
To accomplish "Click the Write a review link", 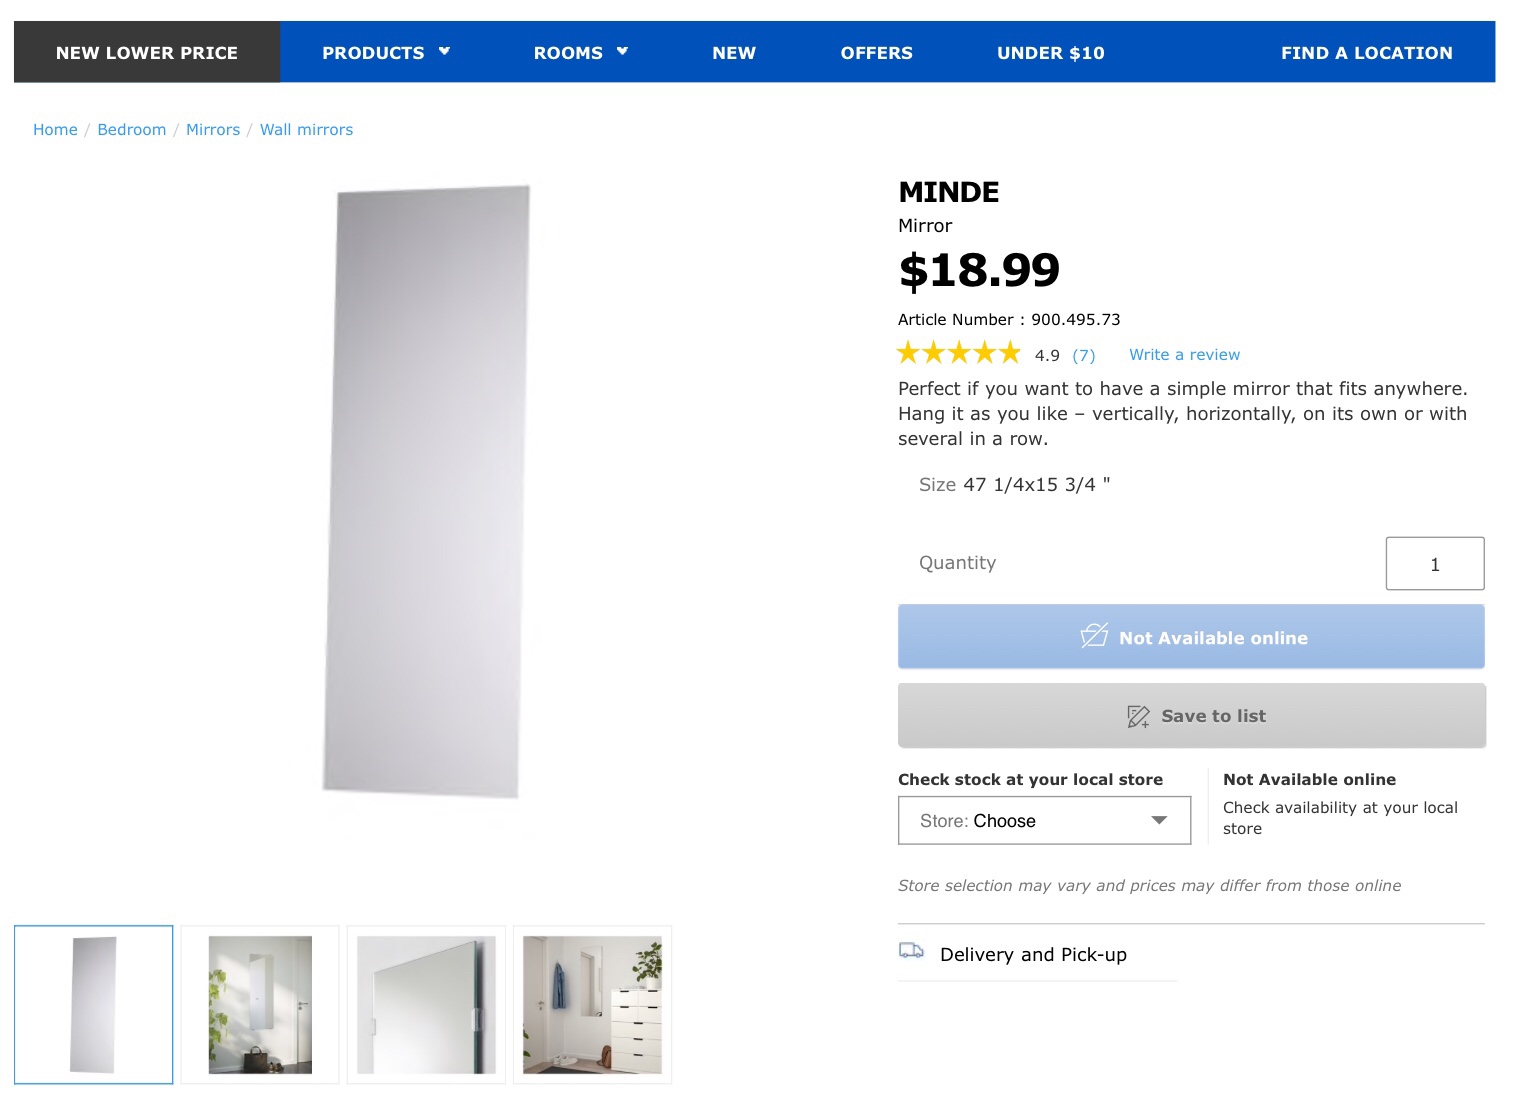I will (x=1184, y=355).
